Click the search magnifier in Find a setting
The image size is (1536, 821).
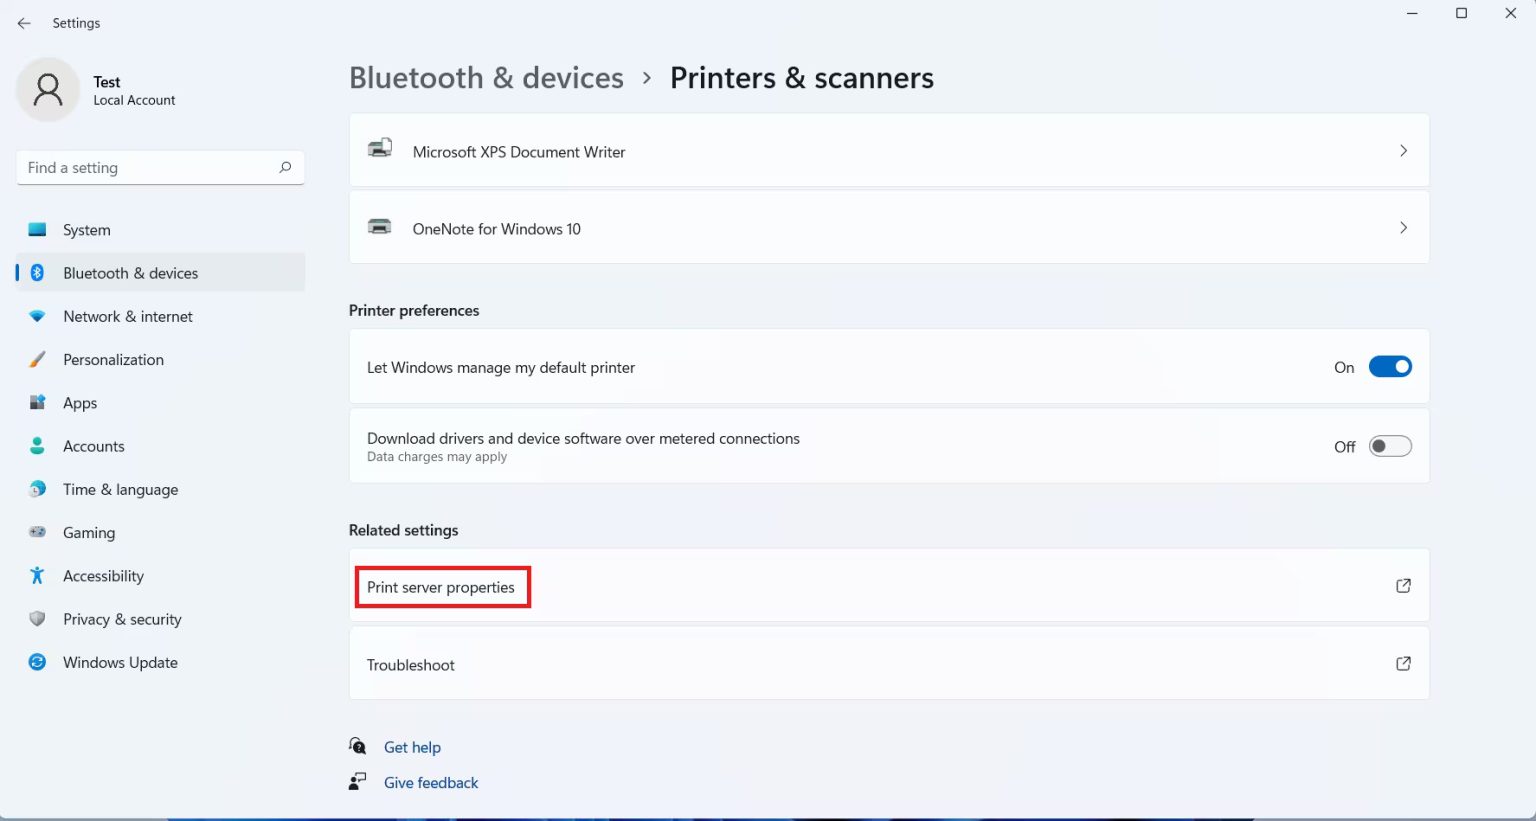click(x=286, y=167)
